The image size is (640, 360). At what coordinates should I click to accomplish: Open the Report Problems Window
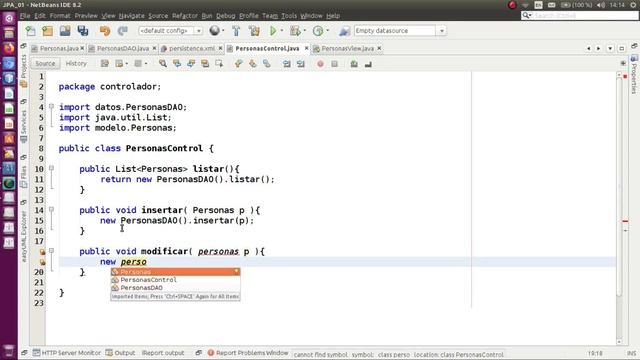(248, 353)
